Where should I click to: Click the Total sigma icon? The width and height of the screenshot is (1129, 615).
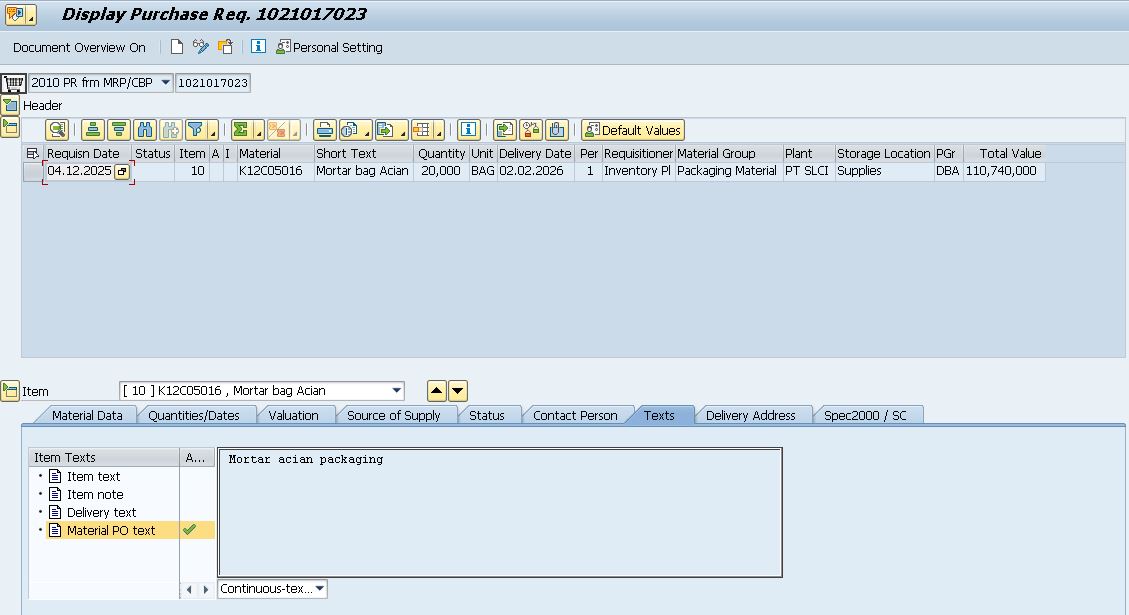[x=240, y=130]
